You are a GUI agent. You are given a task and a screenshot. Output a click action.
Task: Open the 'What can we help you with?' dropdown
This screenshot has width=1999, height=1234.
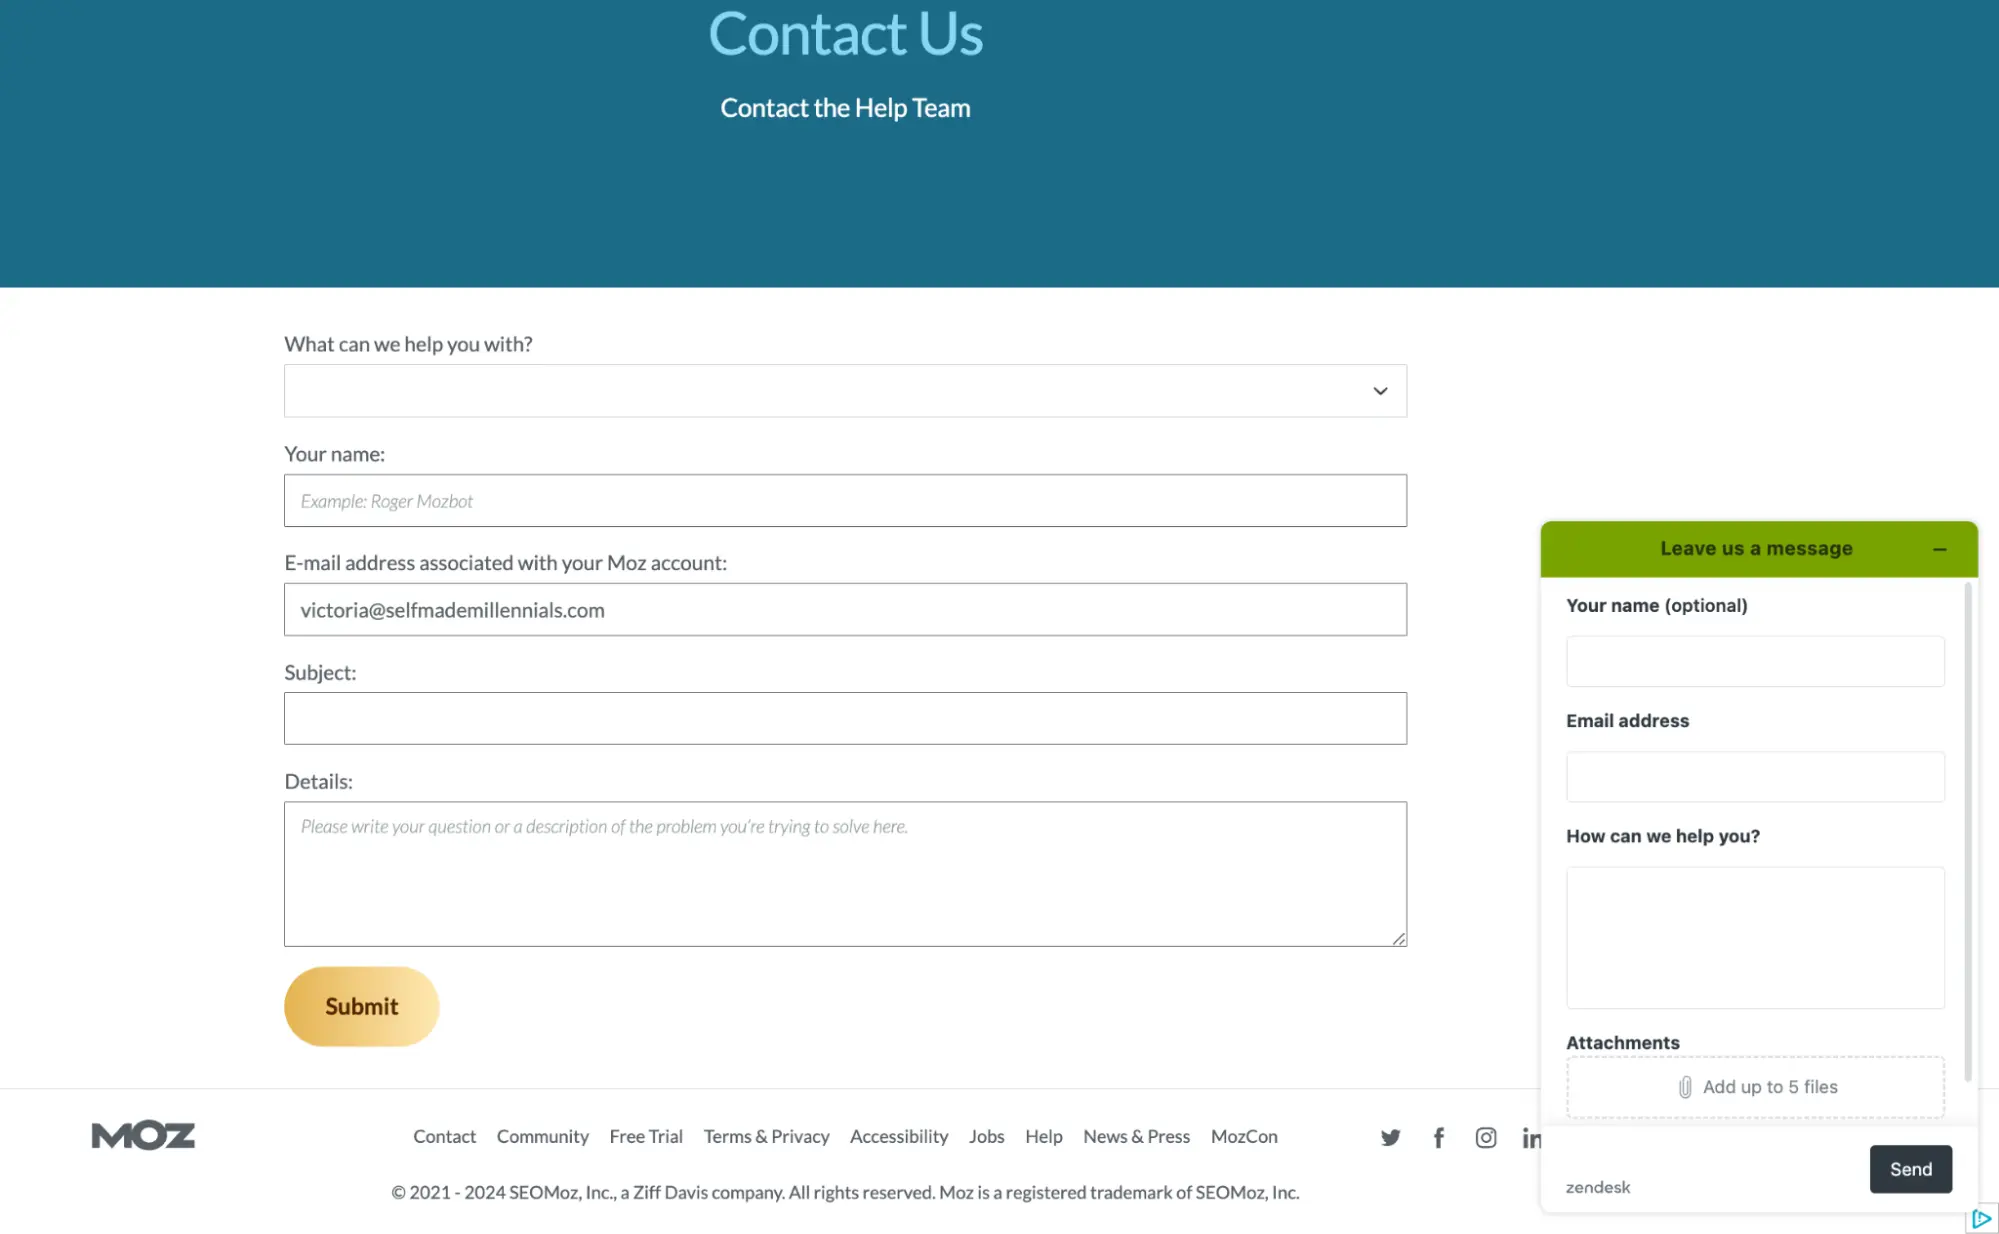click(x=845, y=390)
